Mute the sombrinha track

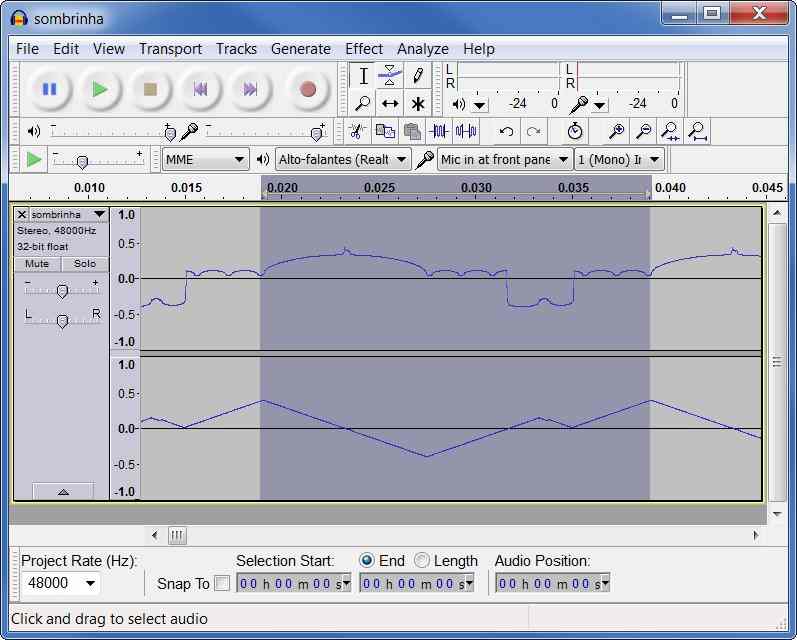tap(37, 264)
